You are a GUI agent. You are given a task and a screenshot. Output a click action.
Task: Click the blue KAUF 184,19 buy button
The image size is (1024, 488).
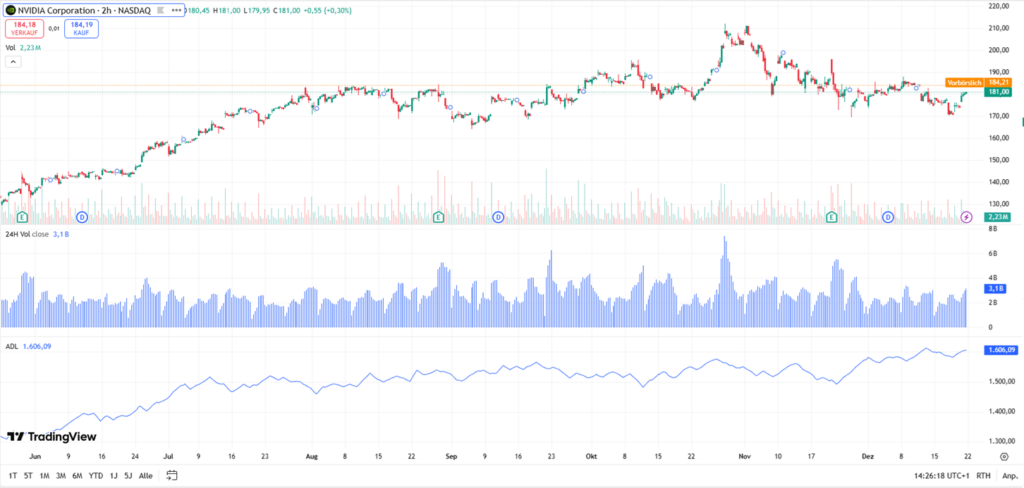pyautogui.click(x=82, y=28)
